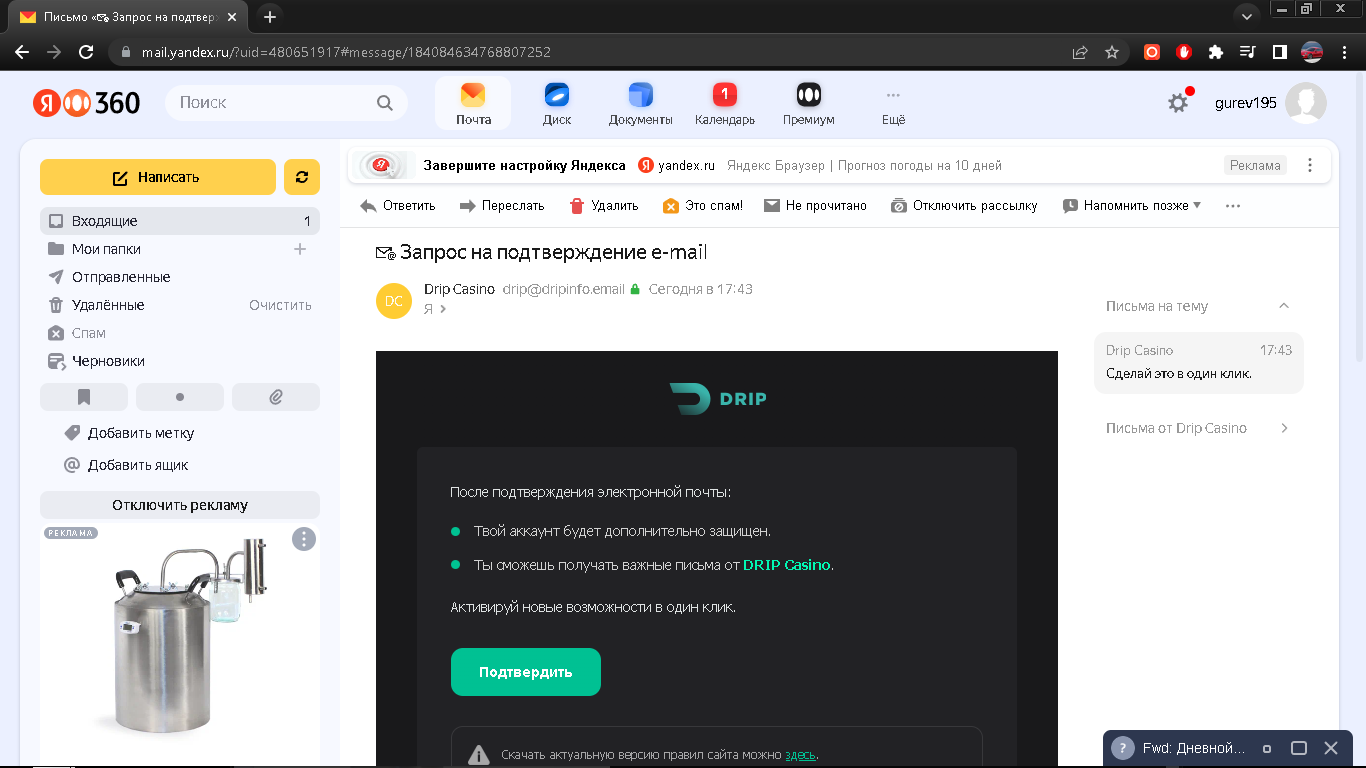The image size is (1366, 768).
Task: Open the settings gear icon
Action: [x=1179, y=102]
